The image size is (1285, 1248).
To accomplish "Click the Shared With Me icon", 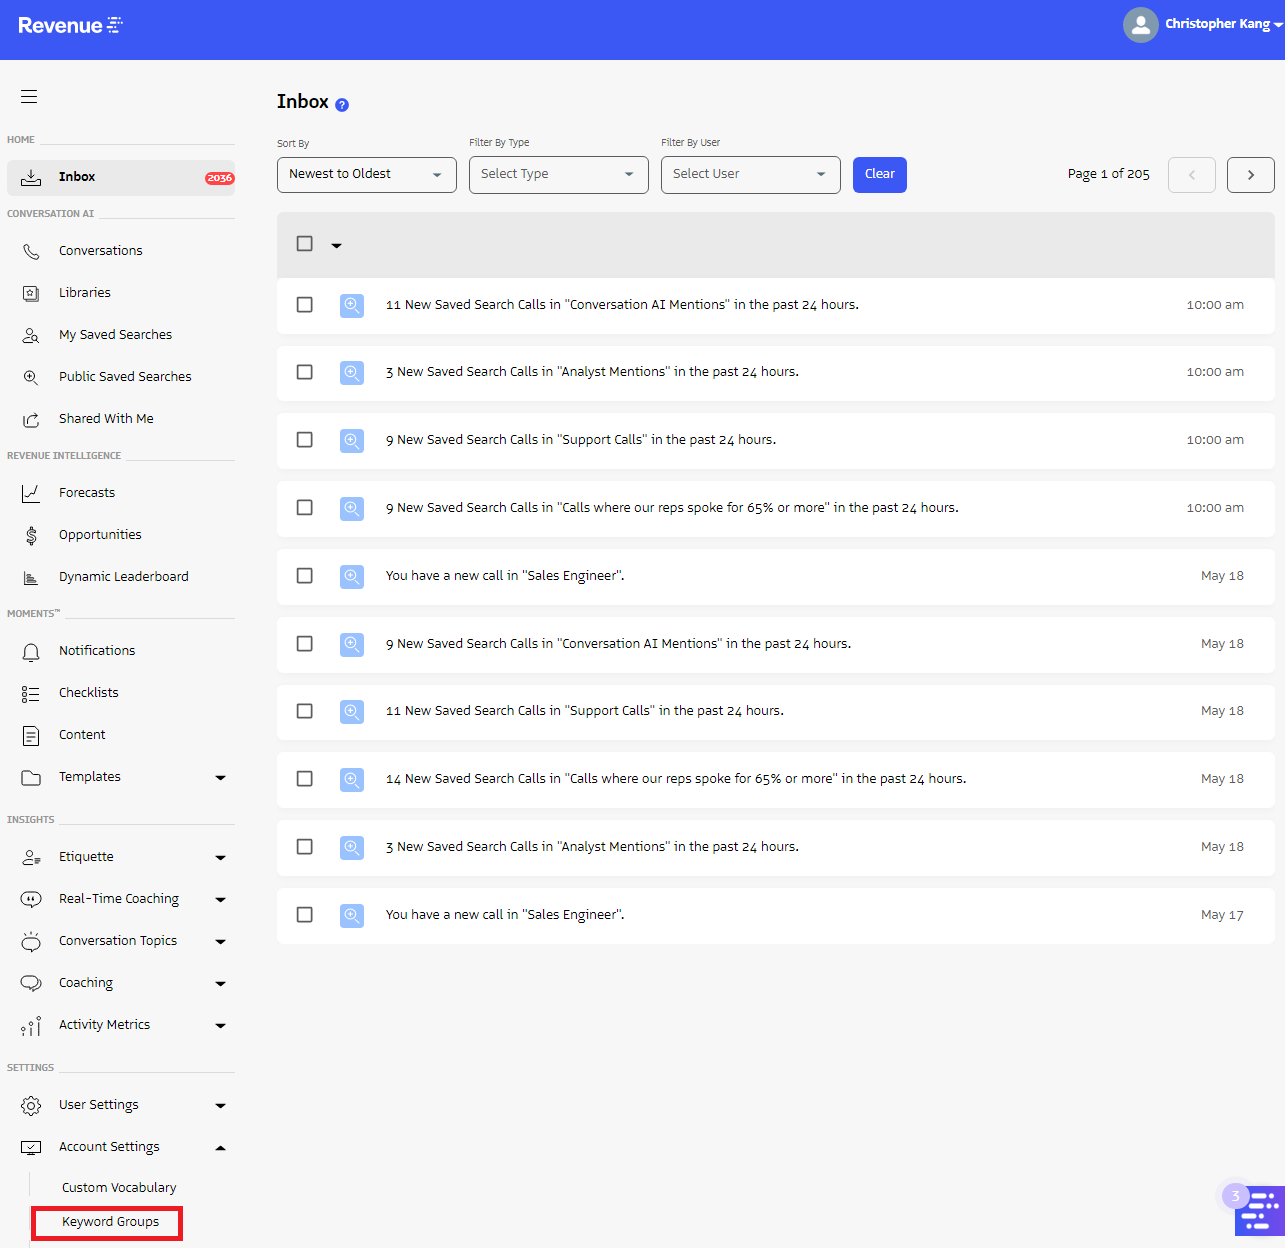I will [30, 418].
